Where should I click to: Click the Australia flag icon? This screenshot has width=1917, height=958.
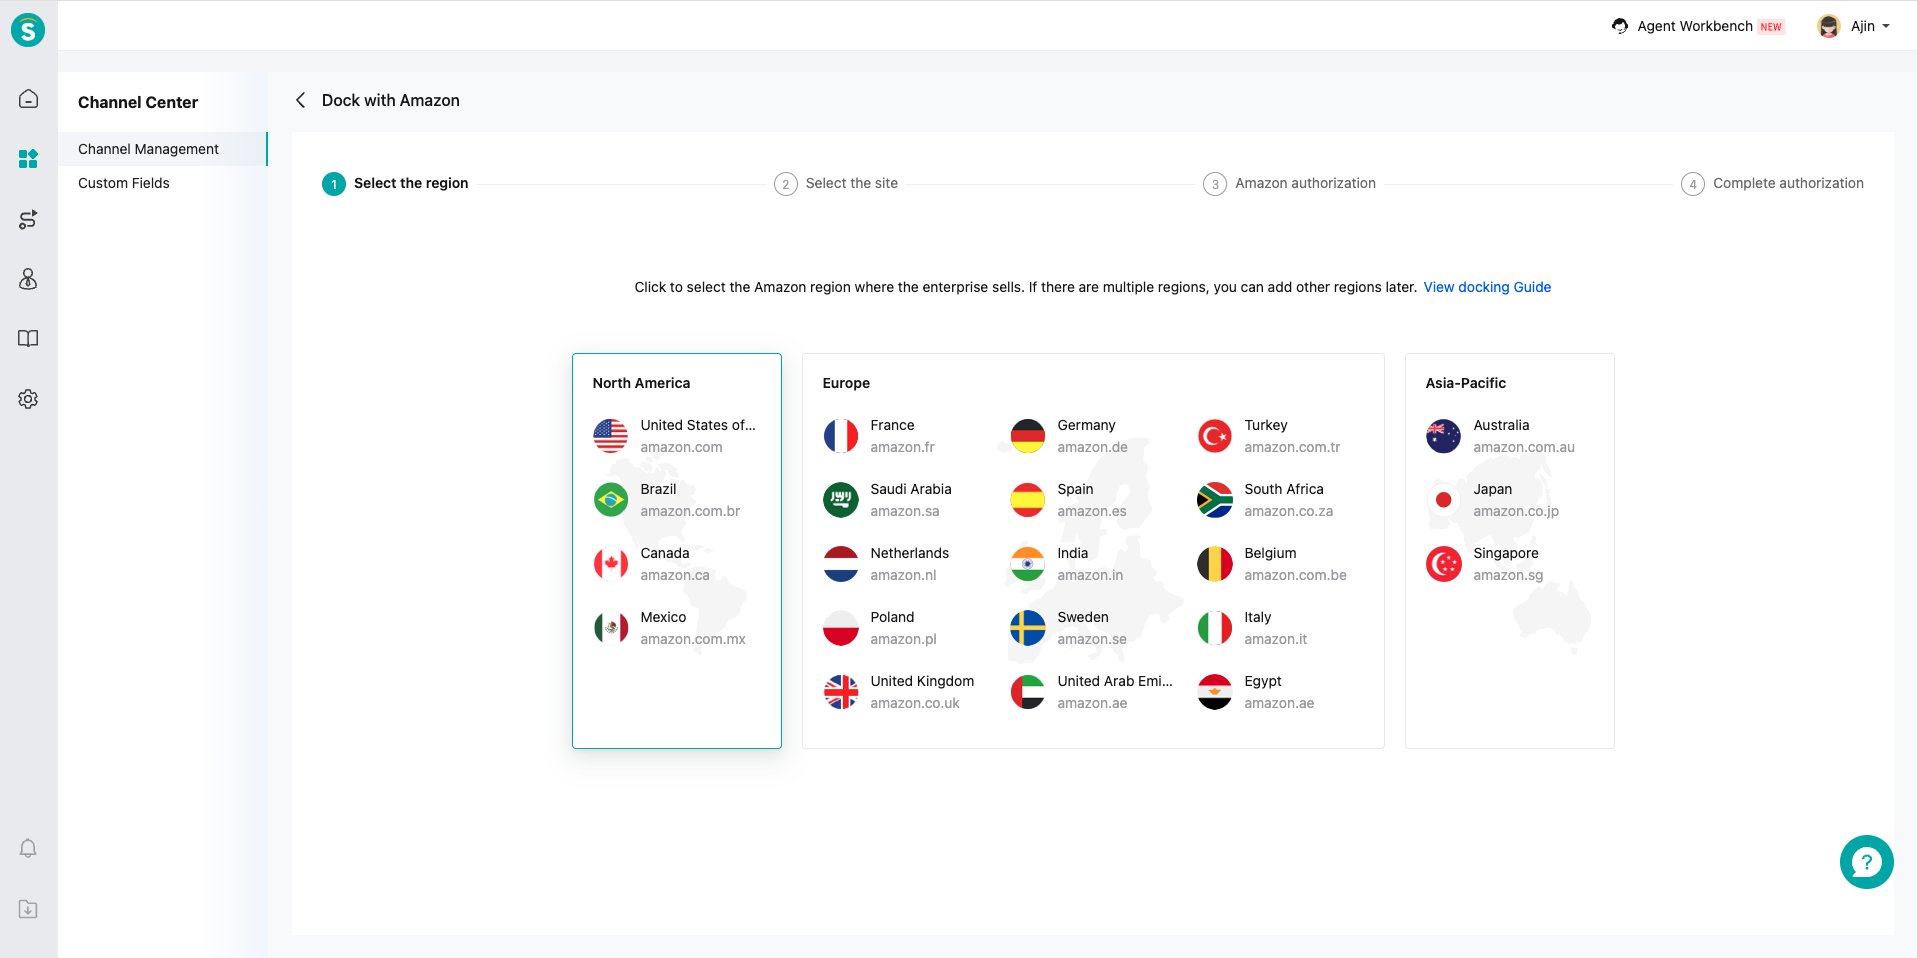[x=1444, y=436]
